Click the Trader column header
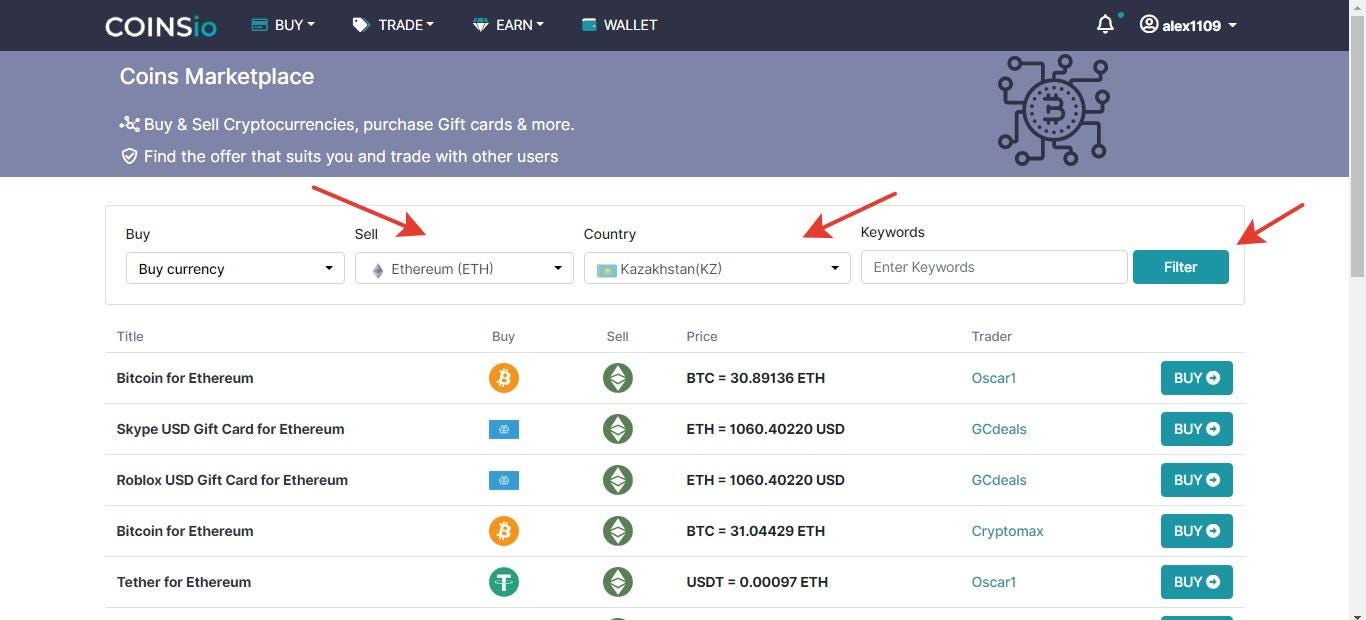This screenshot has width=1366, height=620. coord(992,336)
